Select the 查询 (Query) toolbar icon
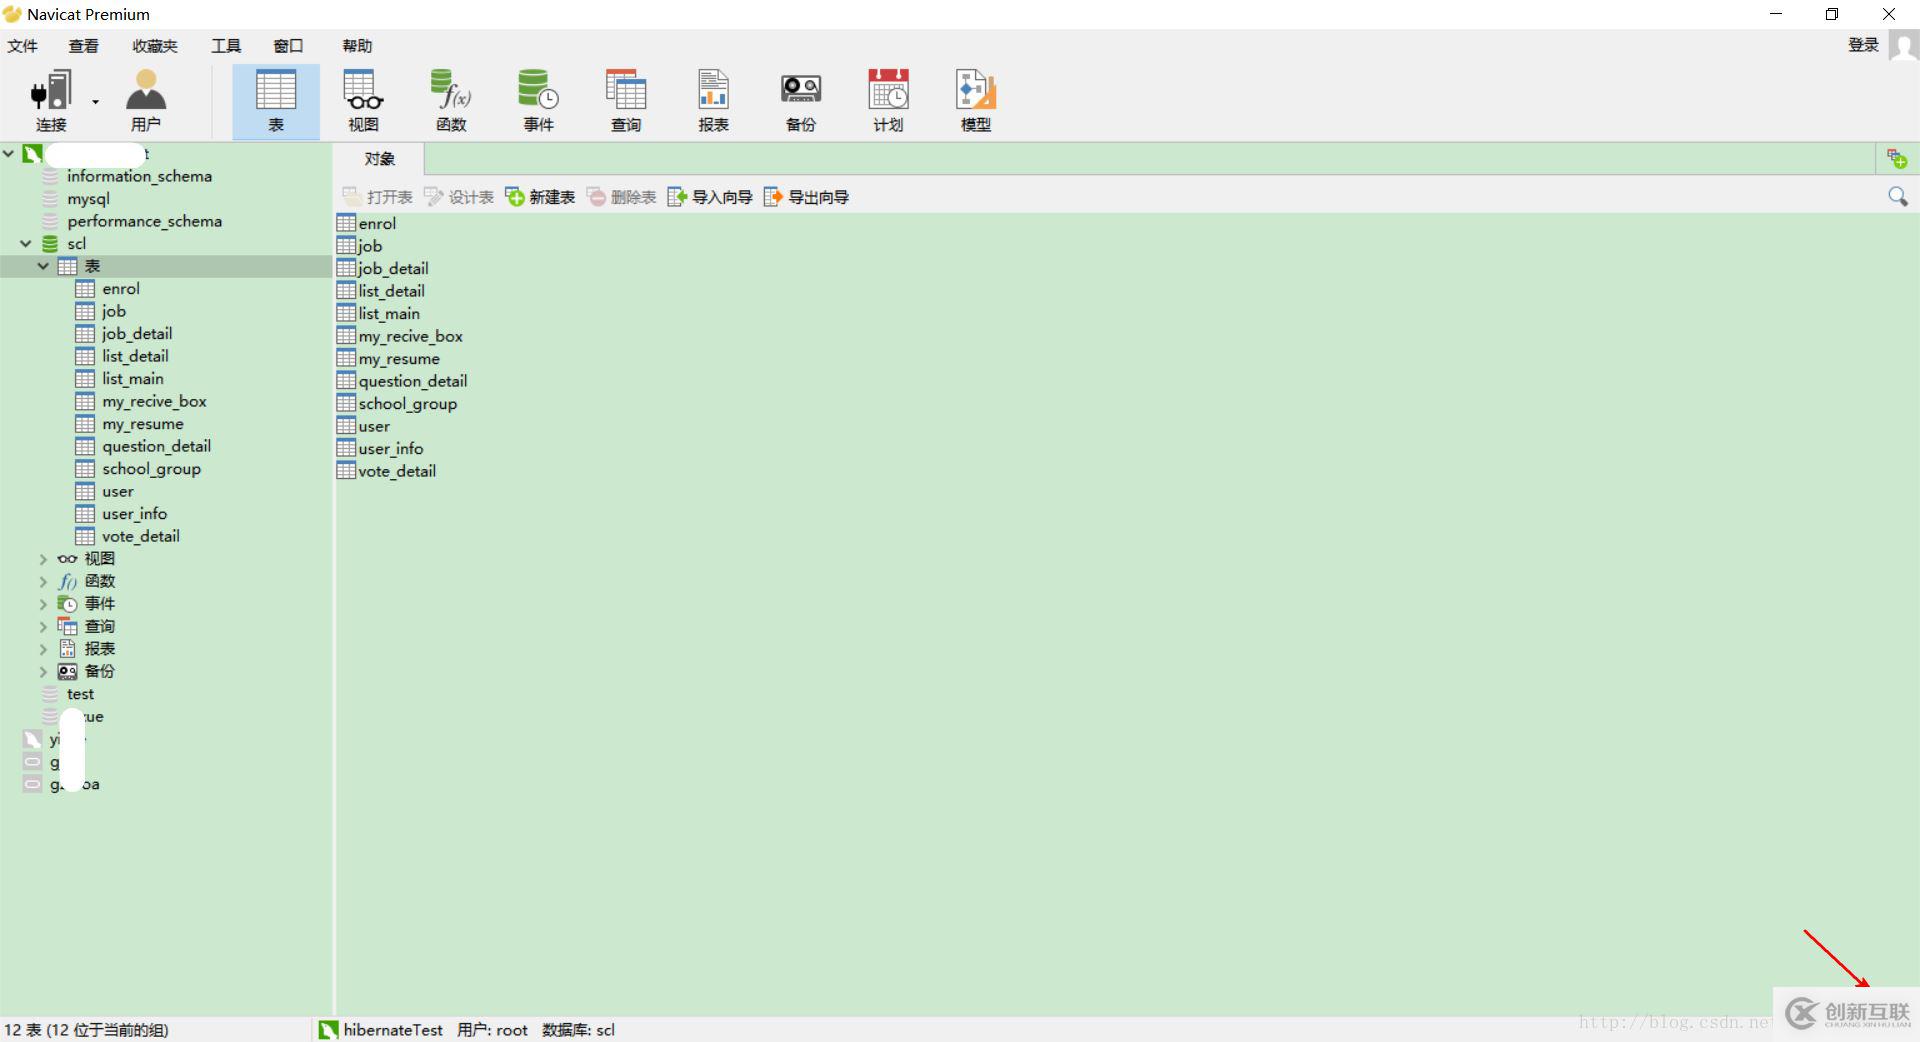Image resolution: width=1920 pixels, height=1042 pixels. coord(626,101)
